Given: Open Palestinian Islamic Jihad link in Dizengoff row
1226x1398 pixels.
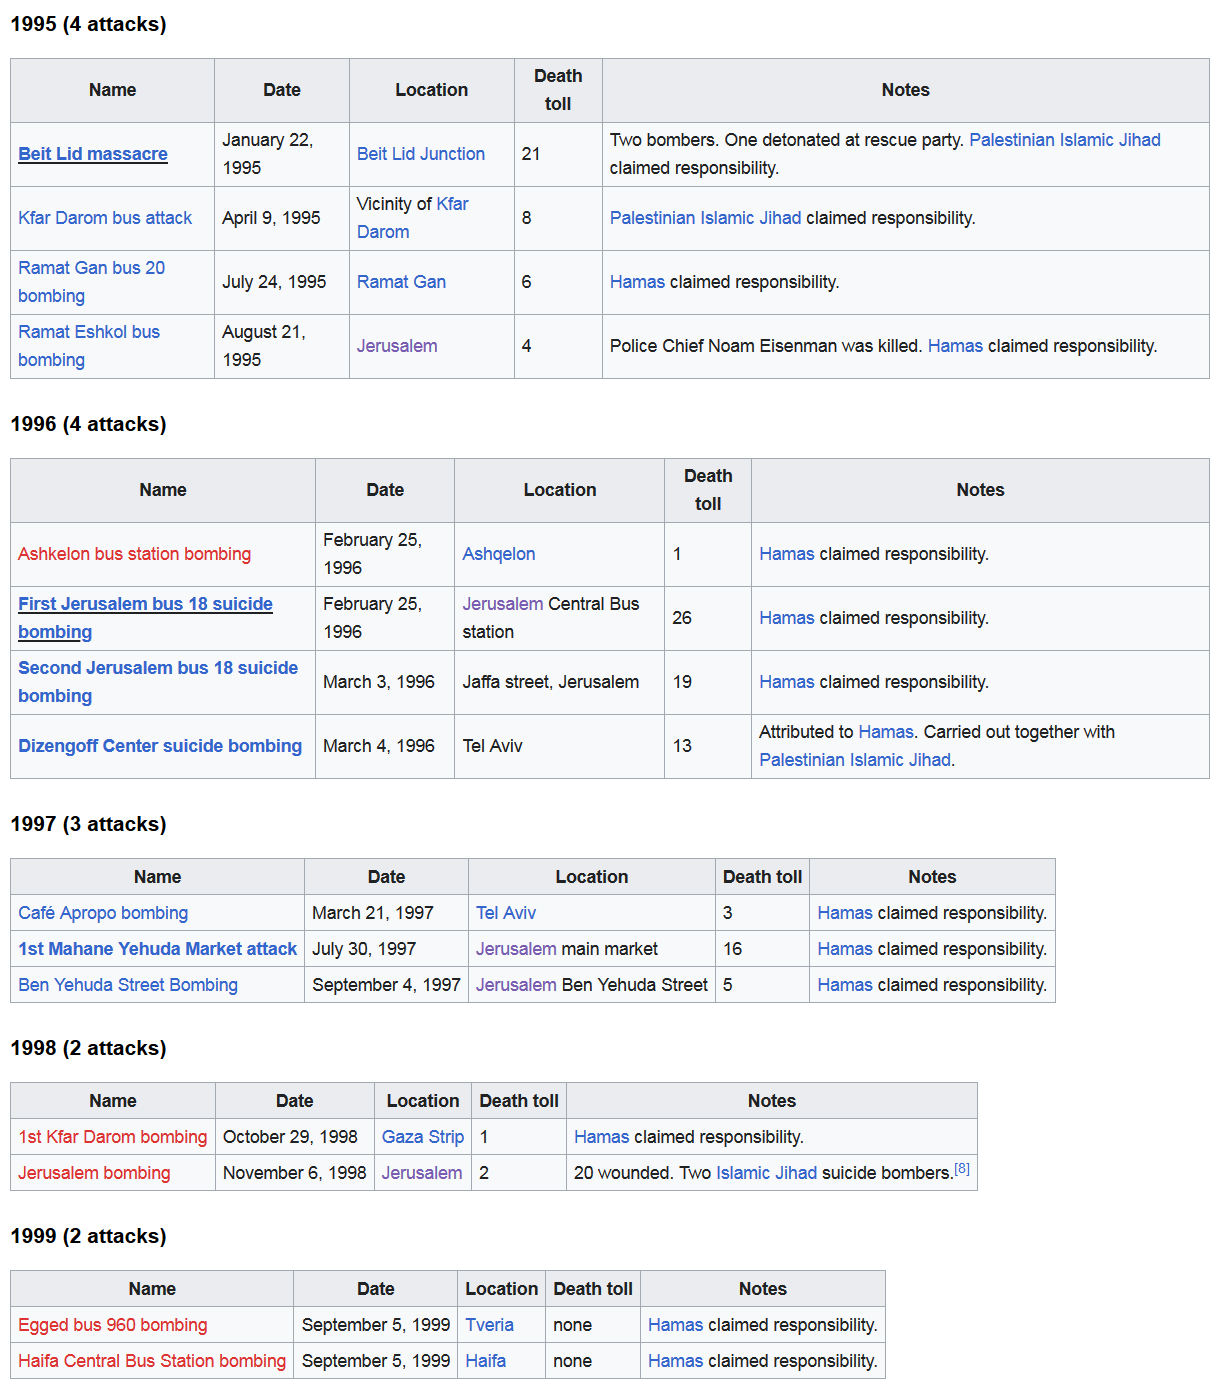Looking at the screenshot, I should (855, 760).
